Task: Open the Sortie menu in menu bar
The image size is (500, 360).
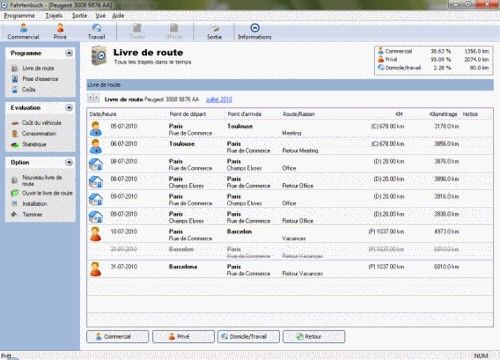Action: click(79, 16)
